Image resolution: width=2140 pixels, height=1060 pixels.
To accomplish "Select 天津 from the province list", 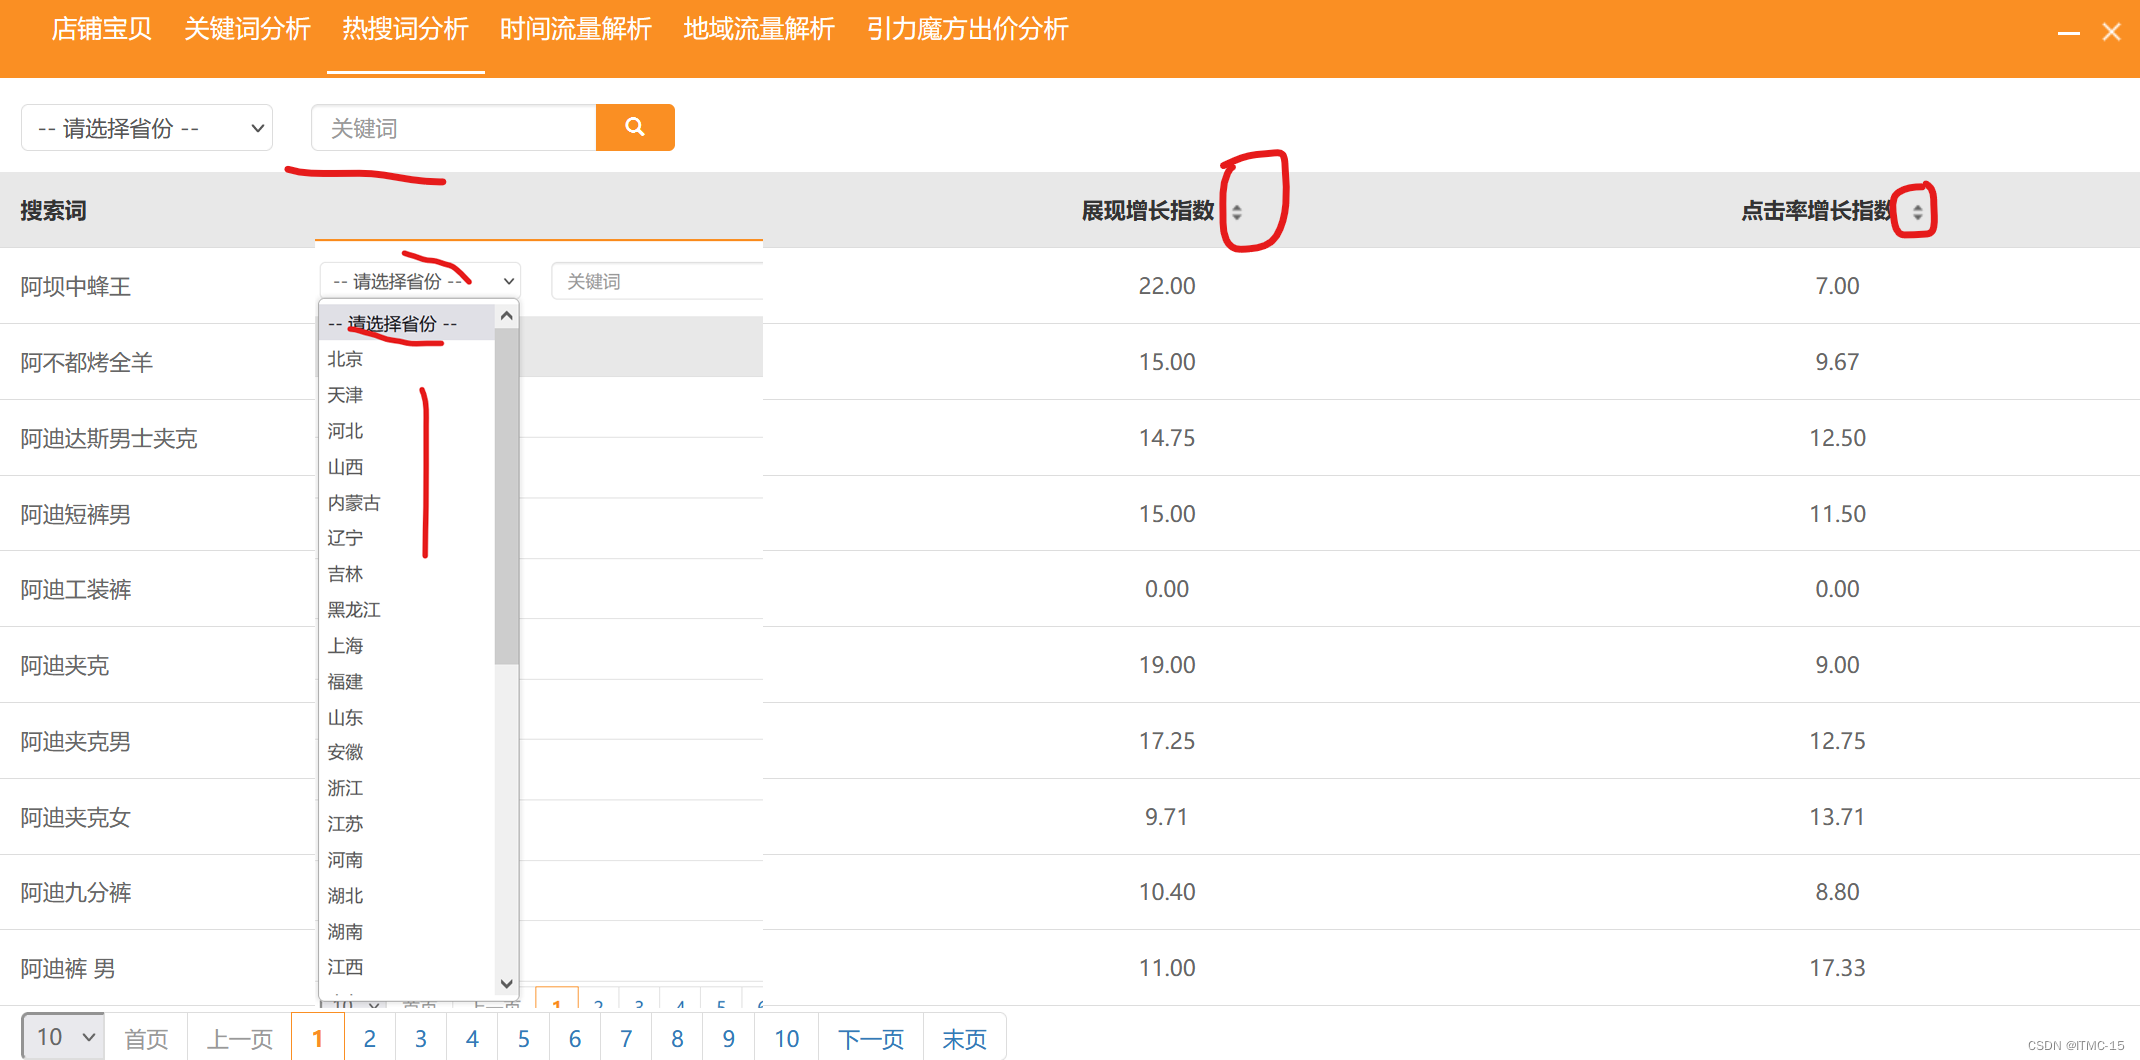I will [345, 395].
